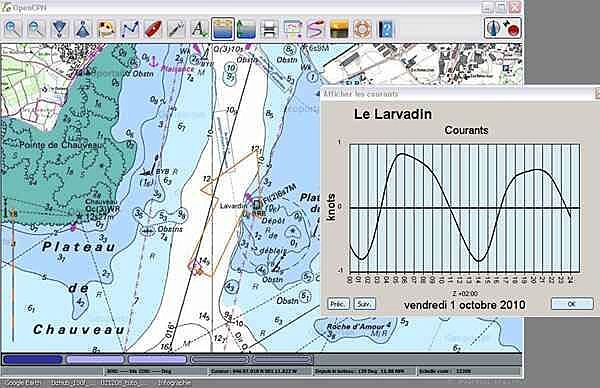Image resolution: width=600 pixels, height=388 pixels.
Task: Start creating a route with zigzag icon
Action: pos(129,29)
